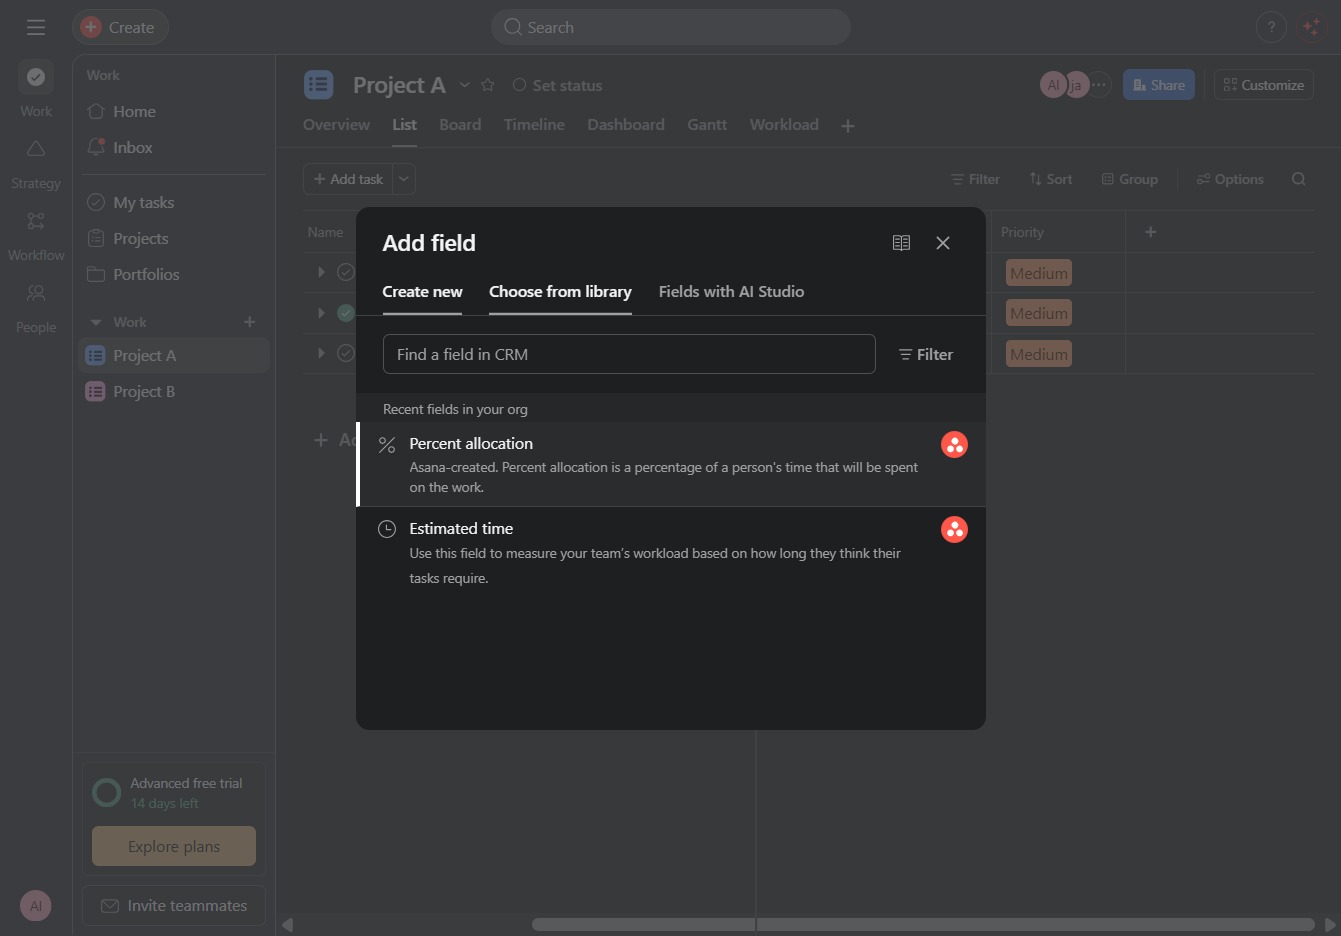The width and height of the screenshot is (1341, 936).
Task: Click the project members overflow dots
Action: tap(1099, 85)
